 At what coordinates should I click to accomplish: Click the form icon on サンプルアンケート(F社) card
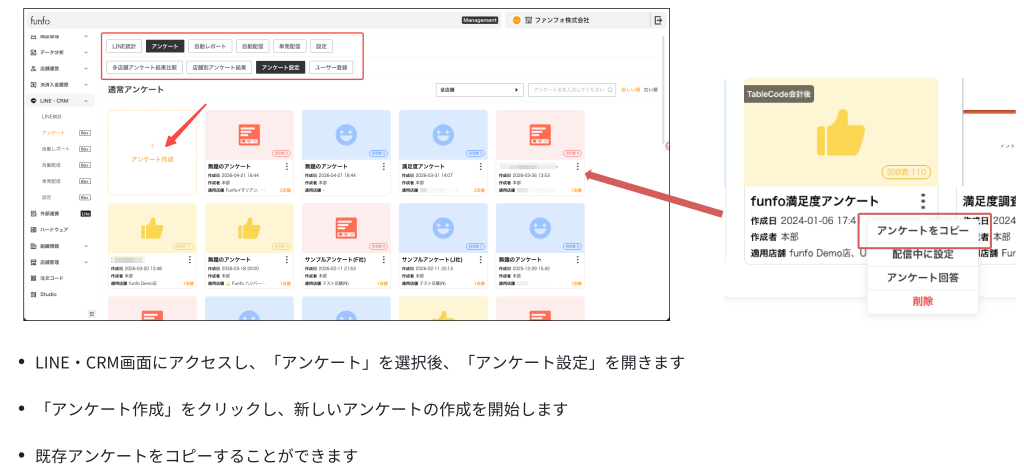click(346, 227)
